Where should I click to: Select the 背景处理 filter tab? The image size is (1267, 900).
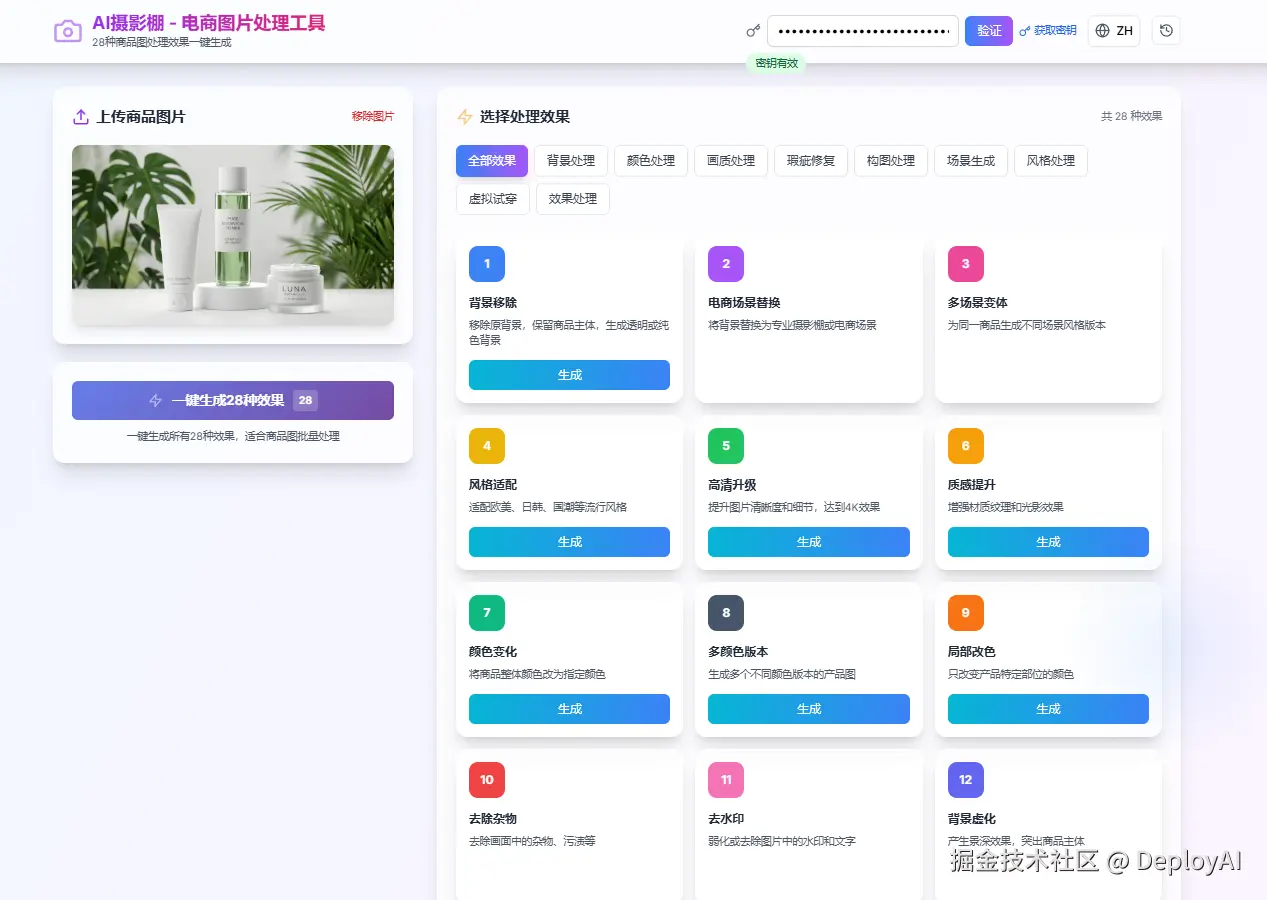pos(571,161)
